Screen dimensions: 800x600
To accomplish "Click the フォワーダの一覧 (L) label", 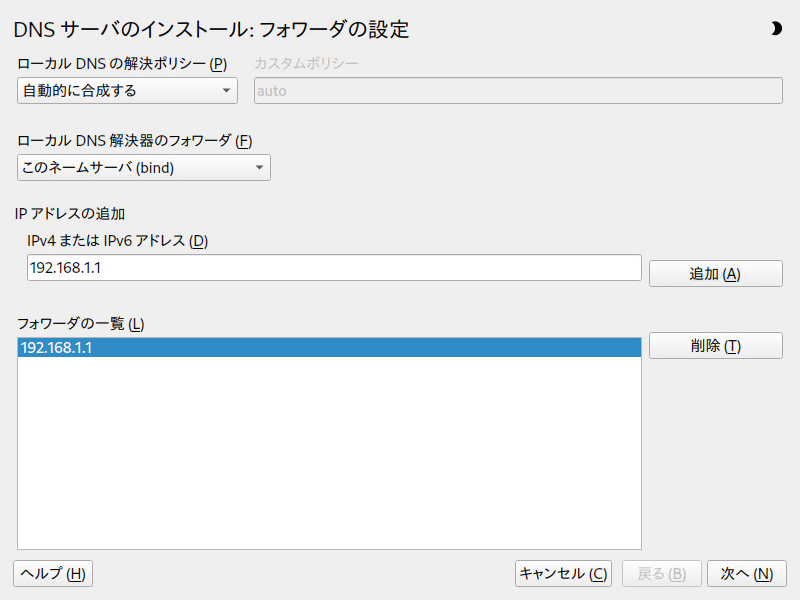I will (81, 323).
